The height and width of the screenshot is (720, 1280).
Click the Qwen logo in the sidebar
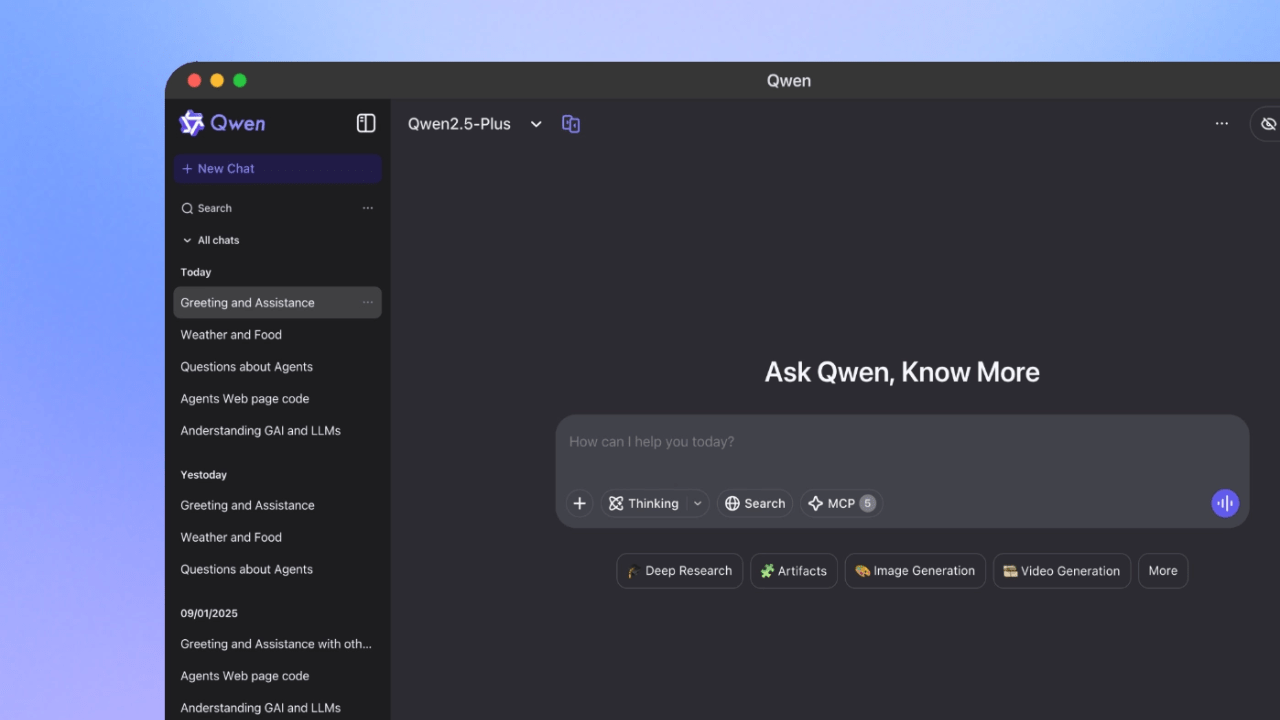pyautogui.click(x=222, y=123)
